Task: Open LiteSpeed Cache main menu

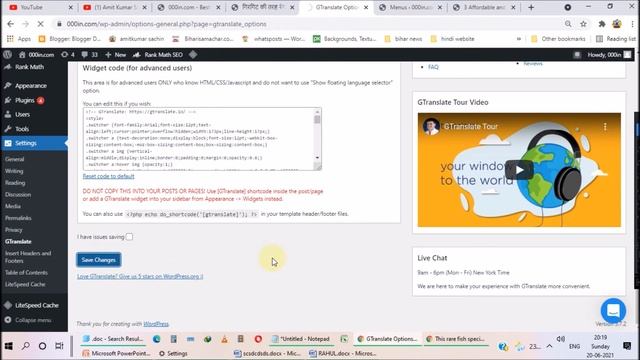Action: coord(37,305)
